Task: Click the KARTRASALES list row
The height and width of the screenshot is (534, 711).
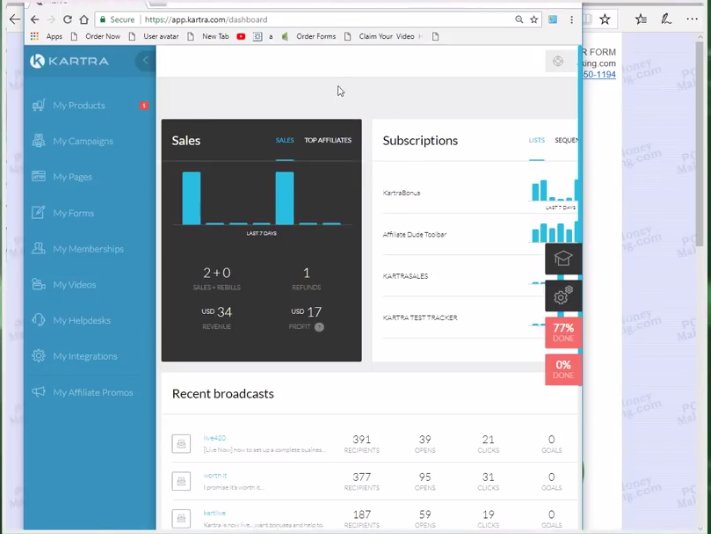Action: (x=480, y=276)
